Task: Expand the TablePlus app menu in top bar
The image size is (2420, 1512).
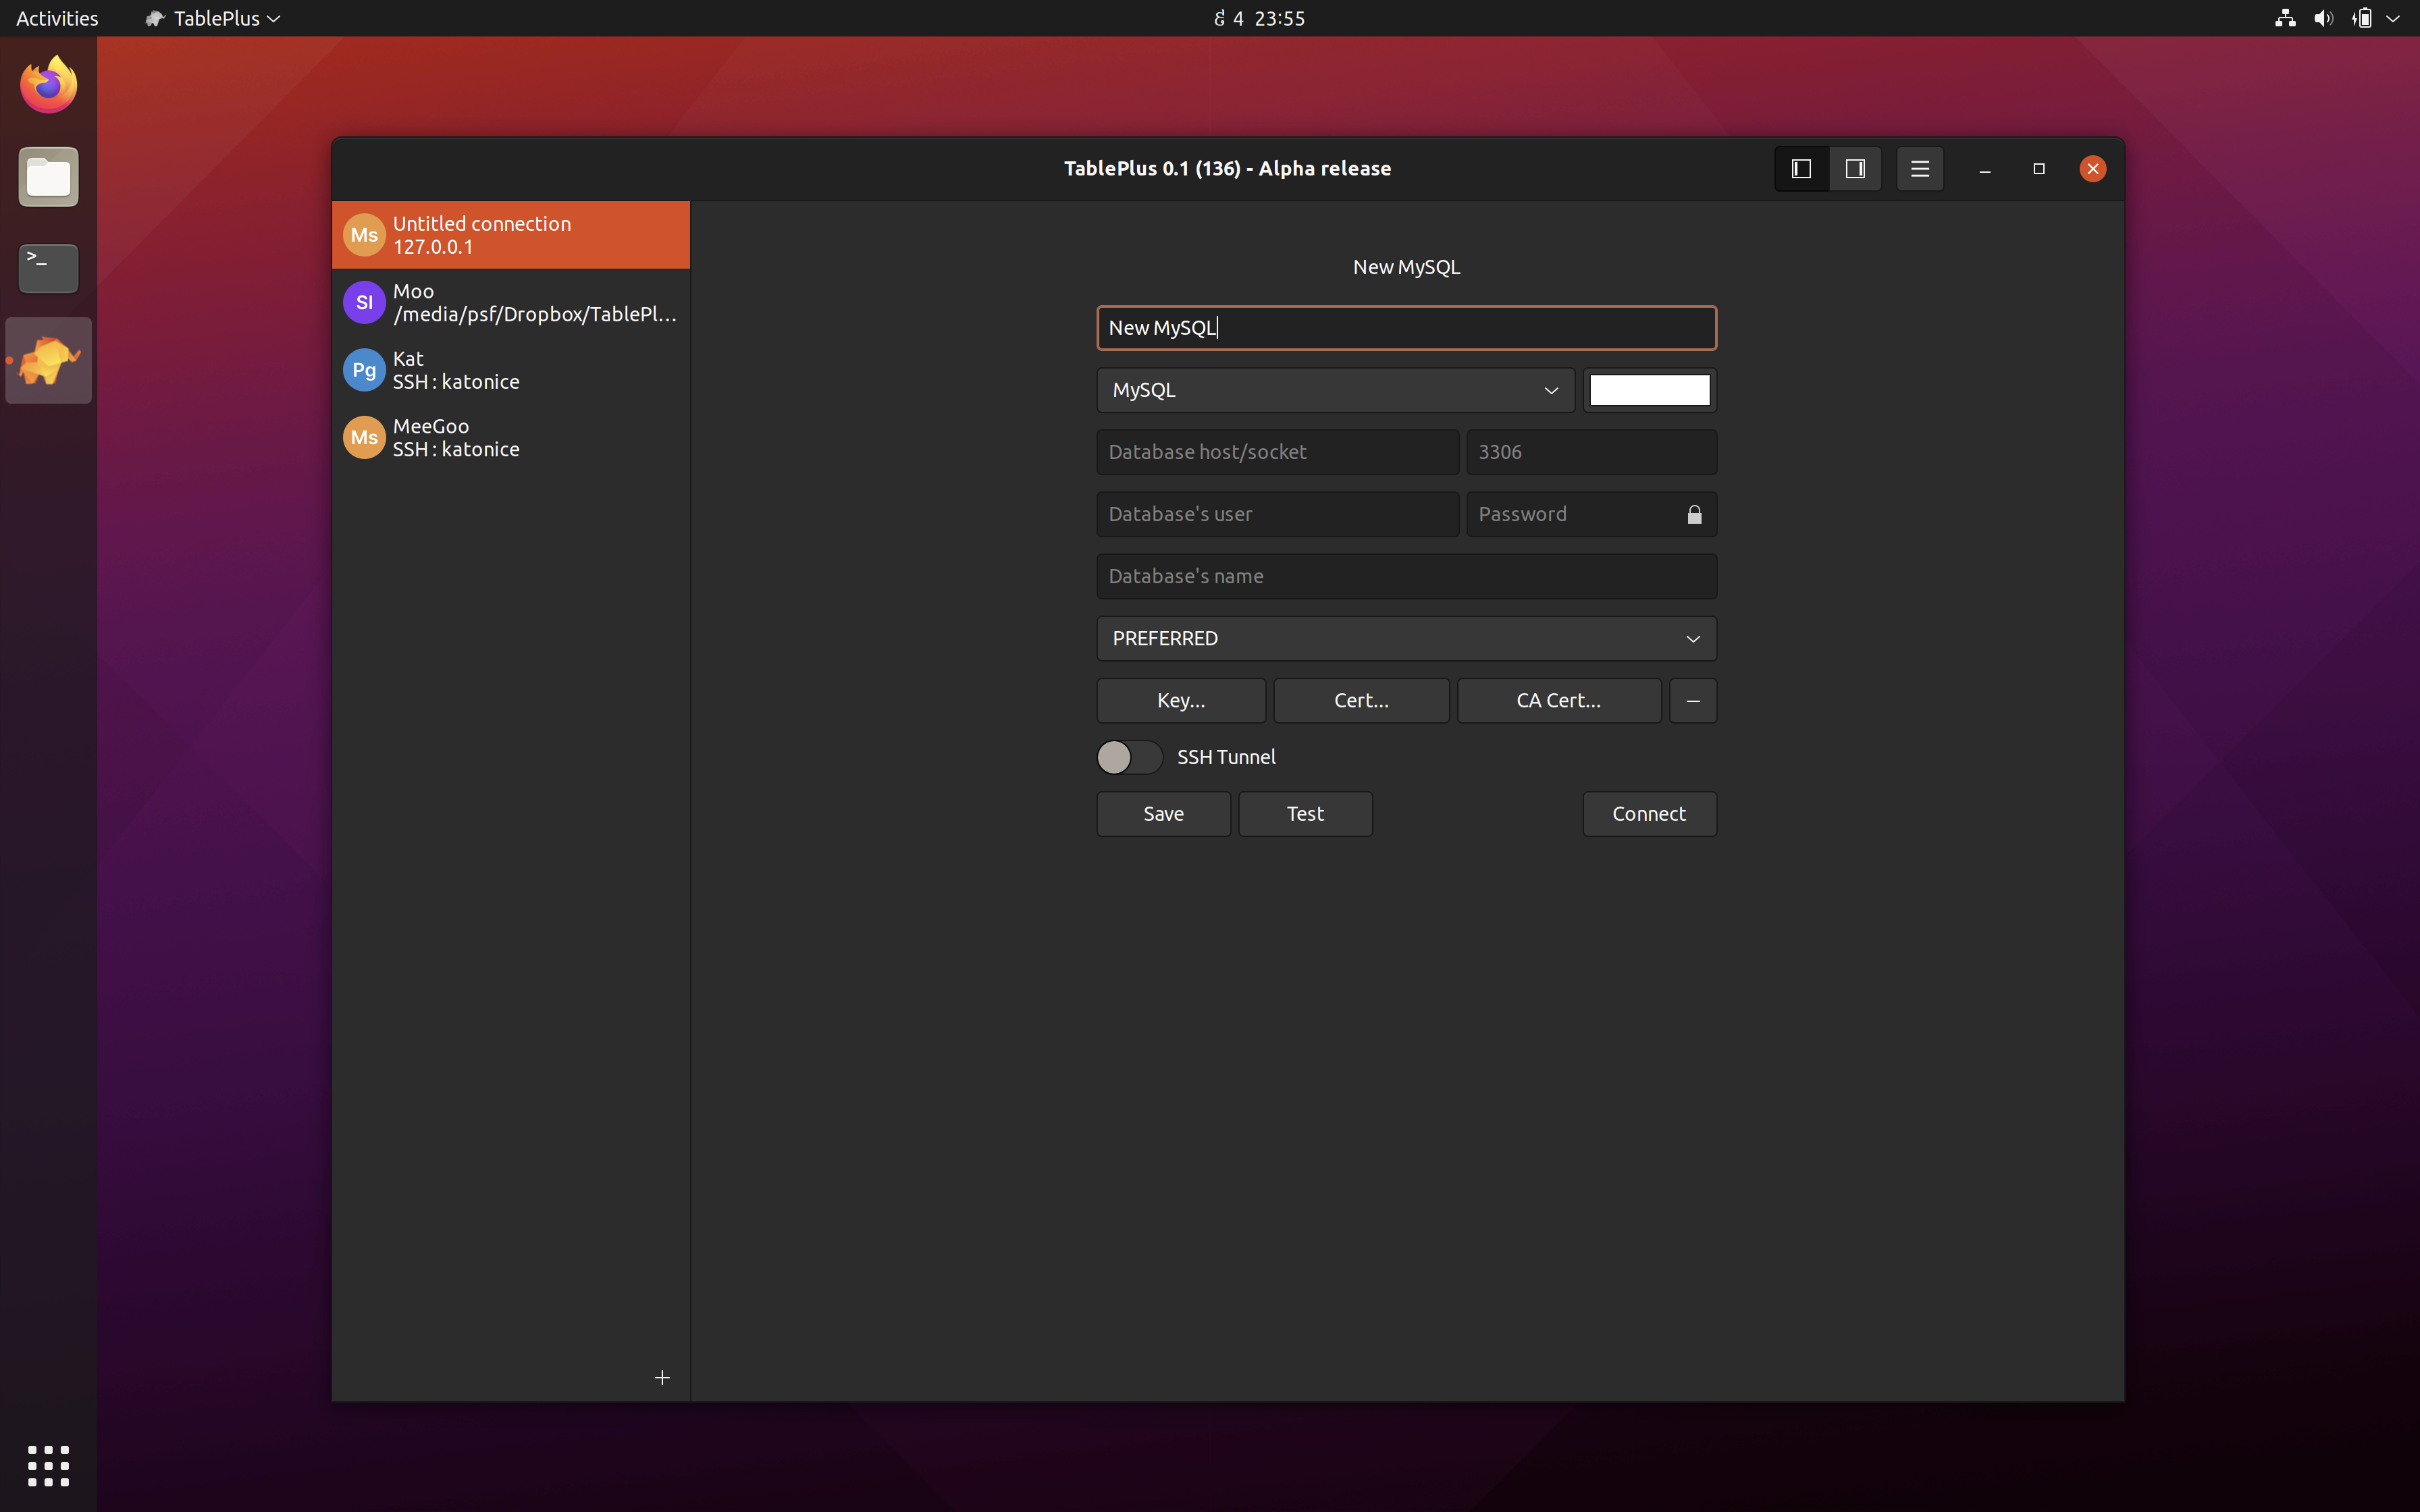Action: pyautogui.click(x=212, y=18)
